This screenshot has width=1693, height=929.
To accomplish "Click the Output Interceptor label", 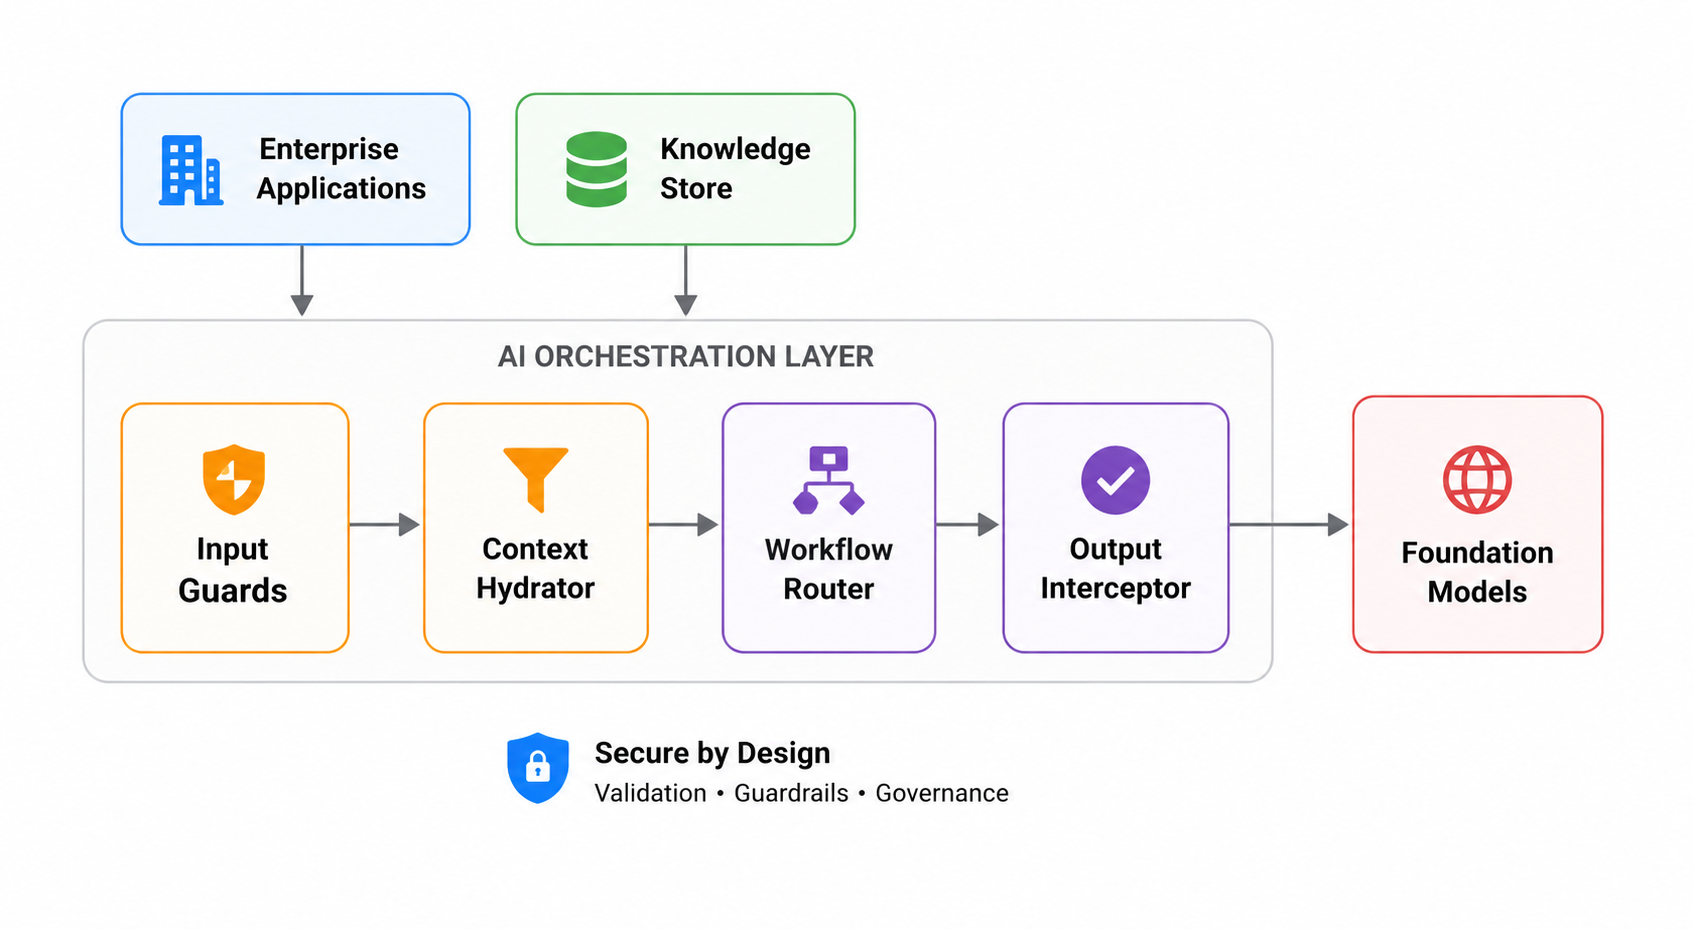I will (x=1116, y=568).
